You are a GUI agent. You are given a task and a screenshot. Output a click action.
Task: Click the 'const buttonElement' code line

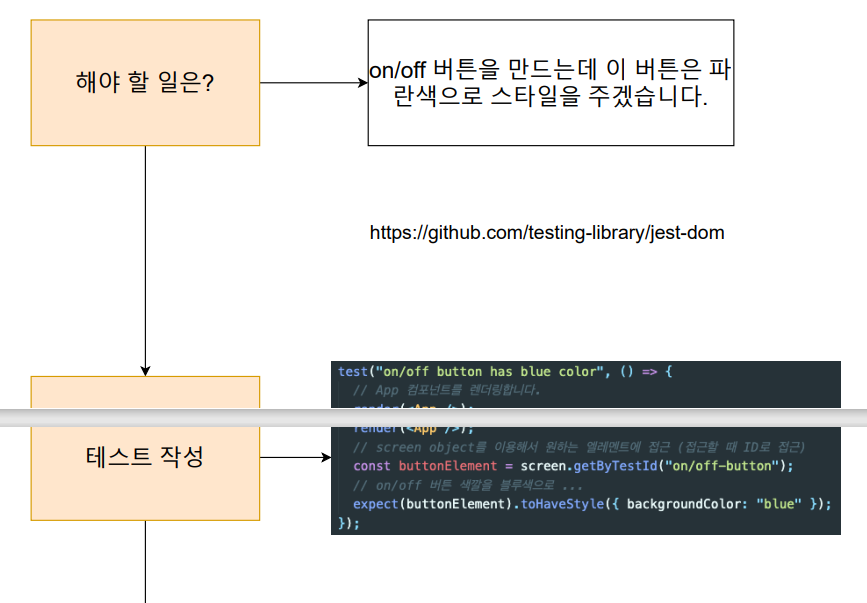click(x=573, y=466)
